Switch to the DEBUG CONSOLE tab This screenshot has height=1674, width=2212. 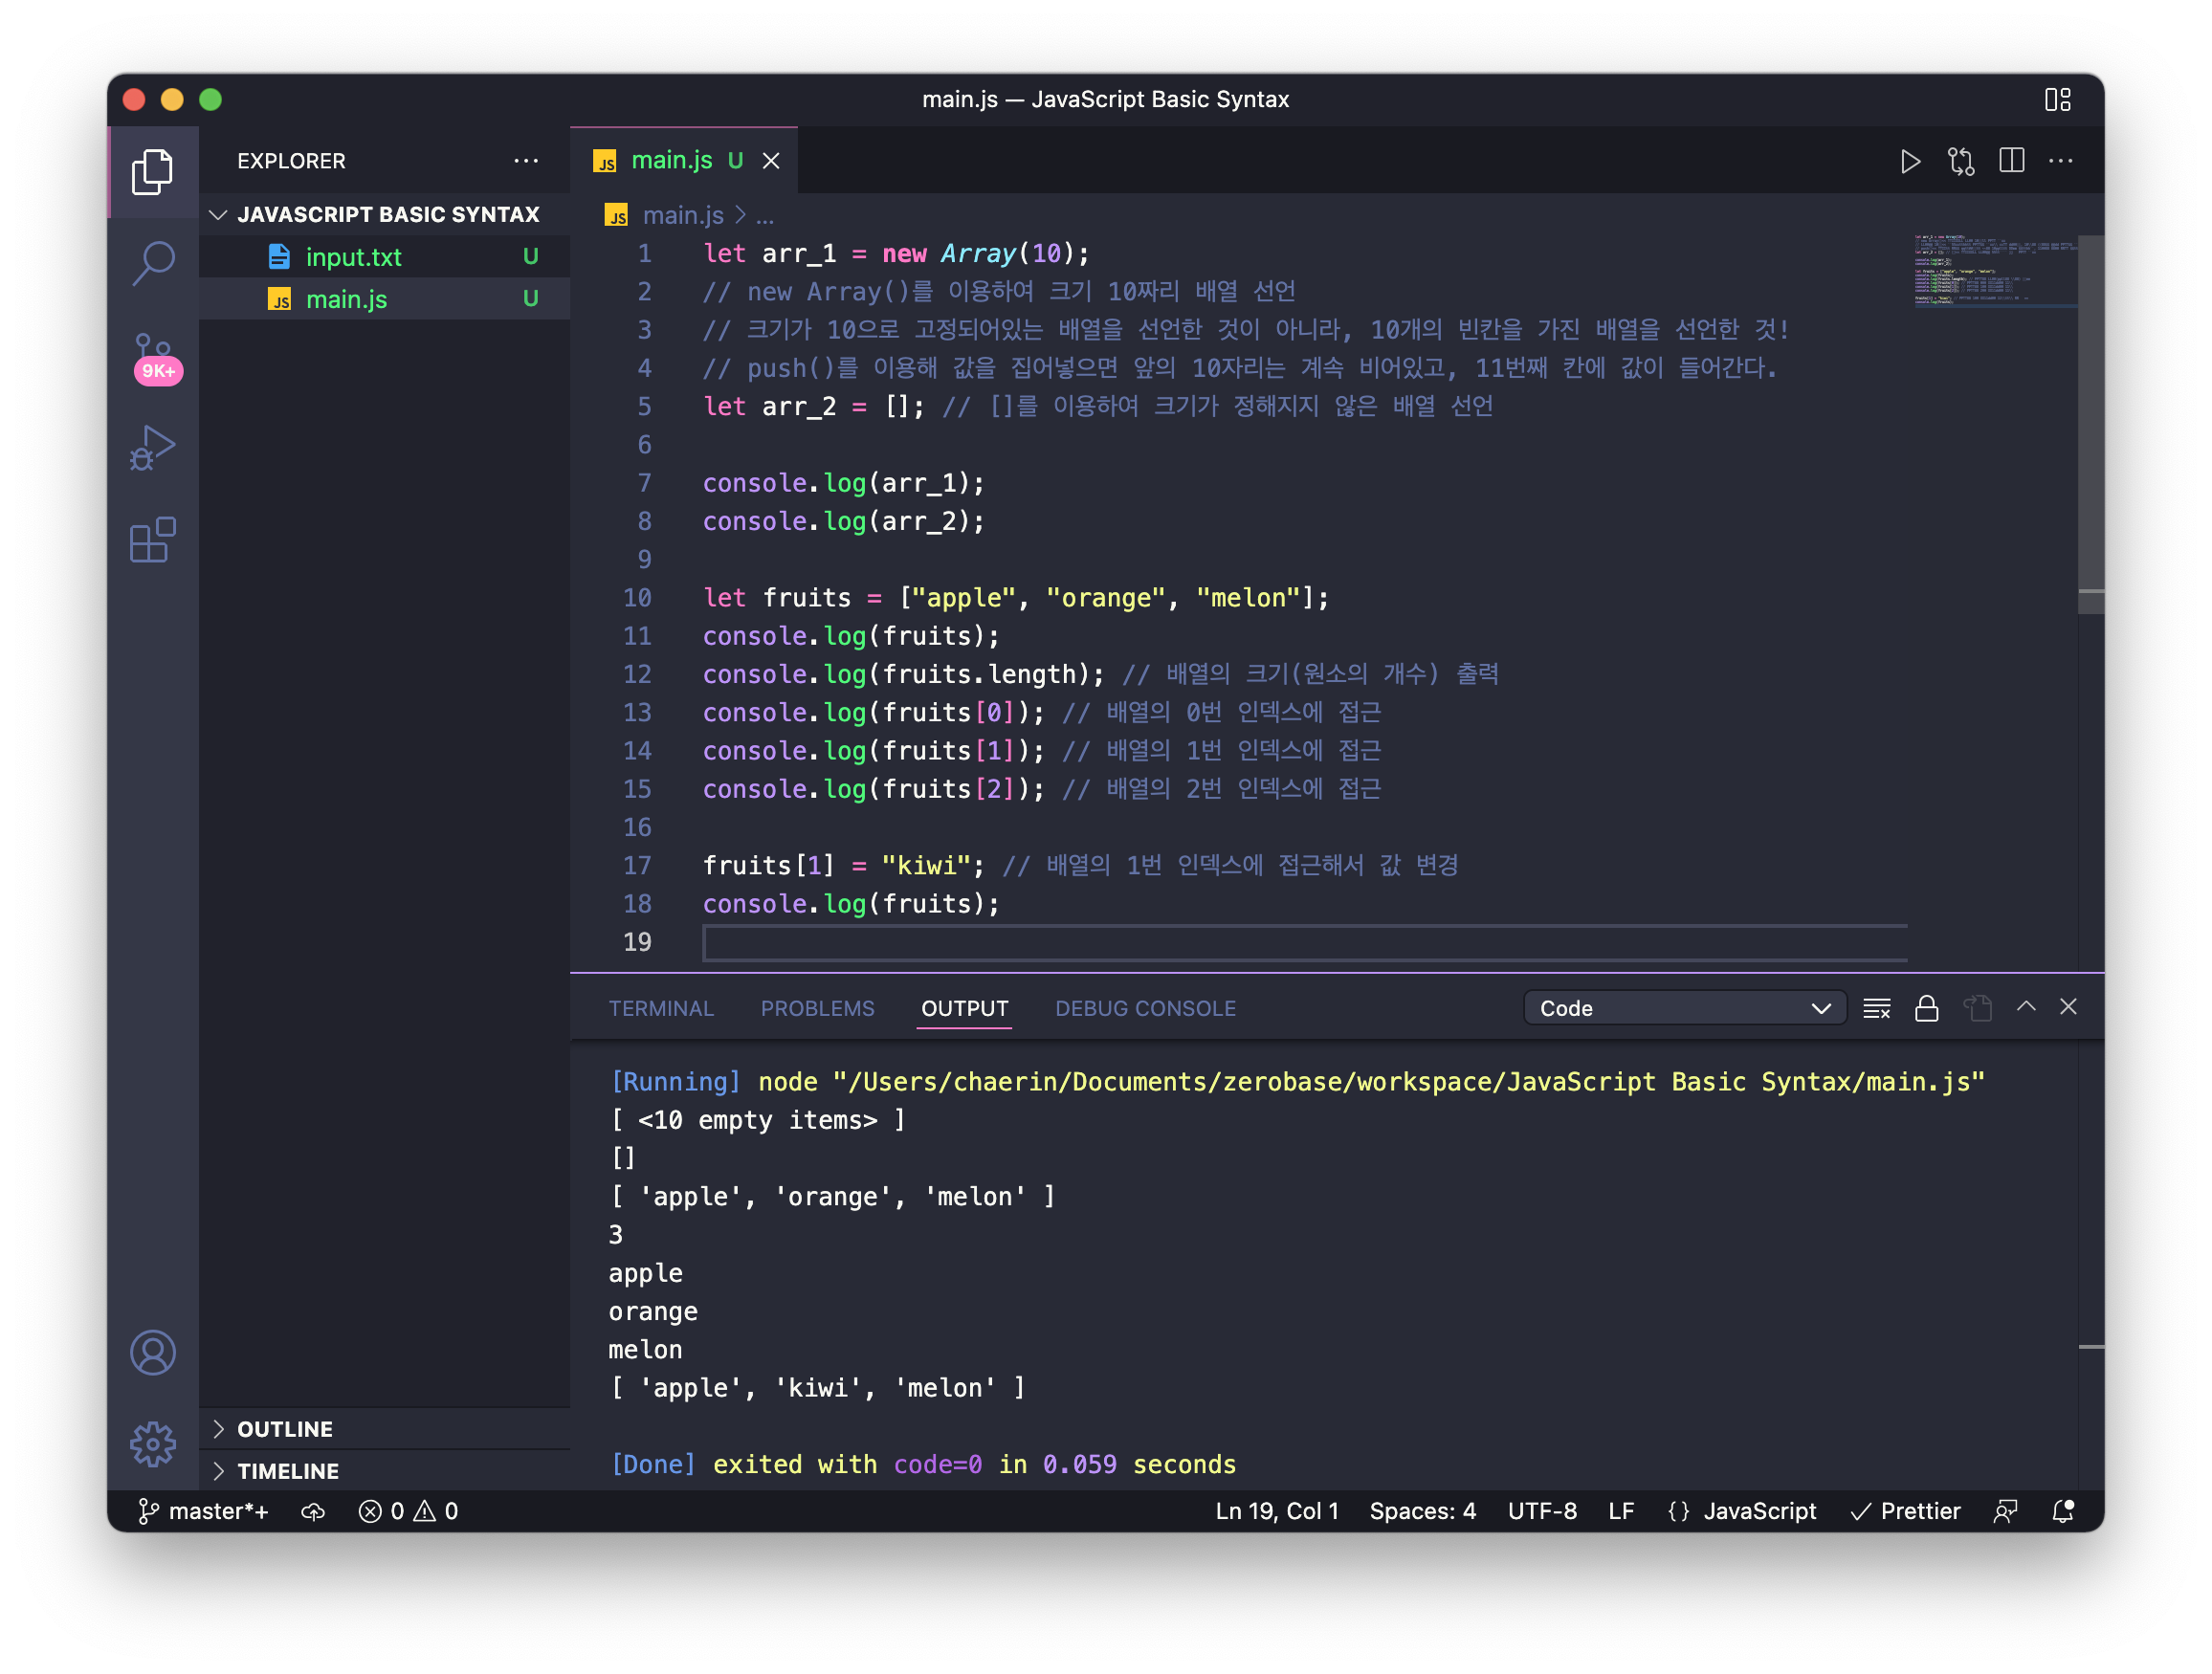click(1145, 1009)
